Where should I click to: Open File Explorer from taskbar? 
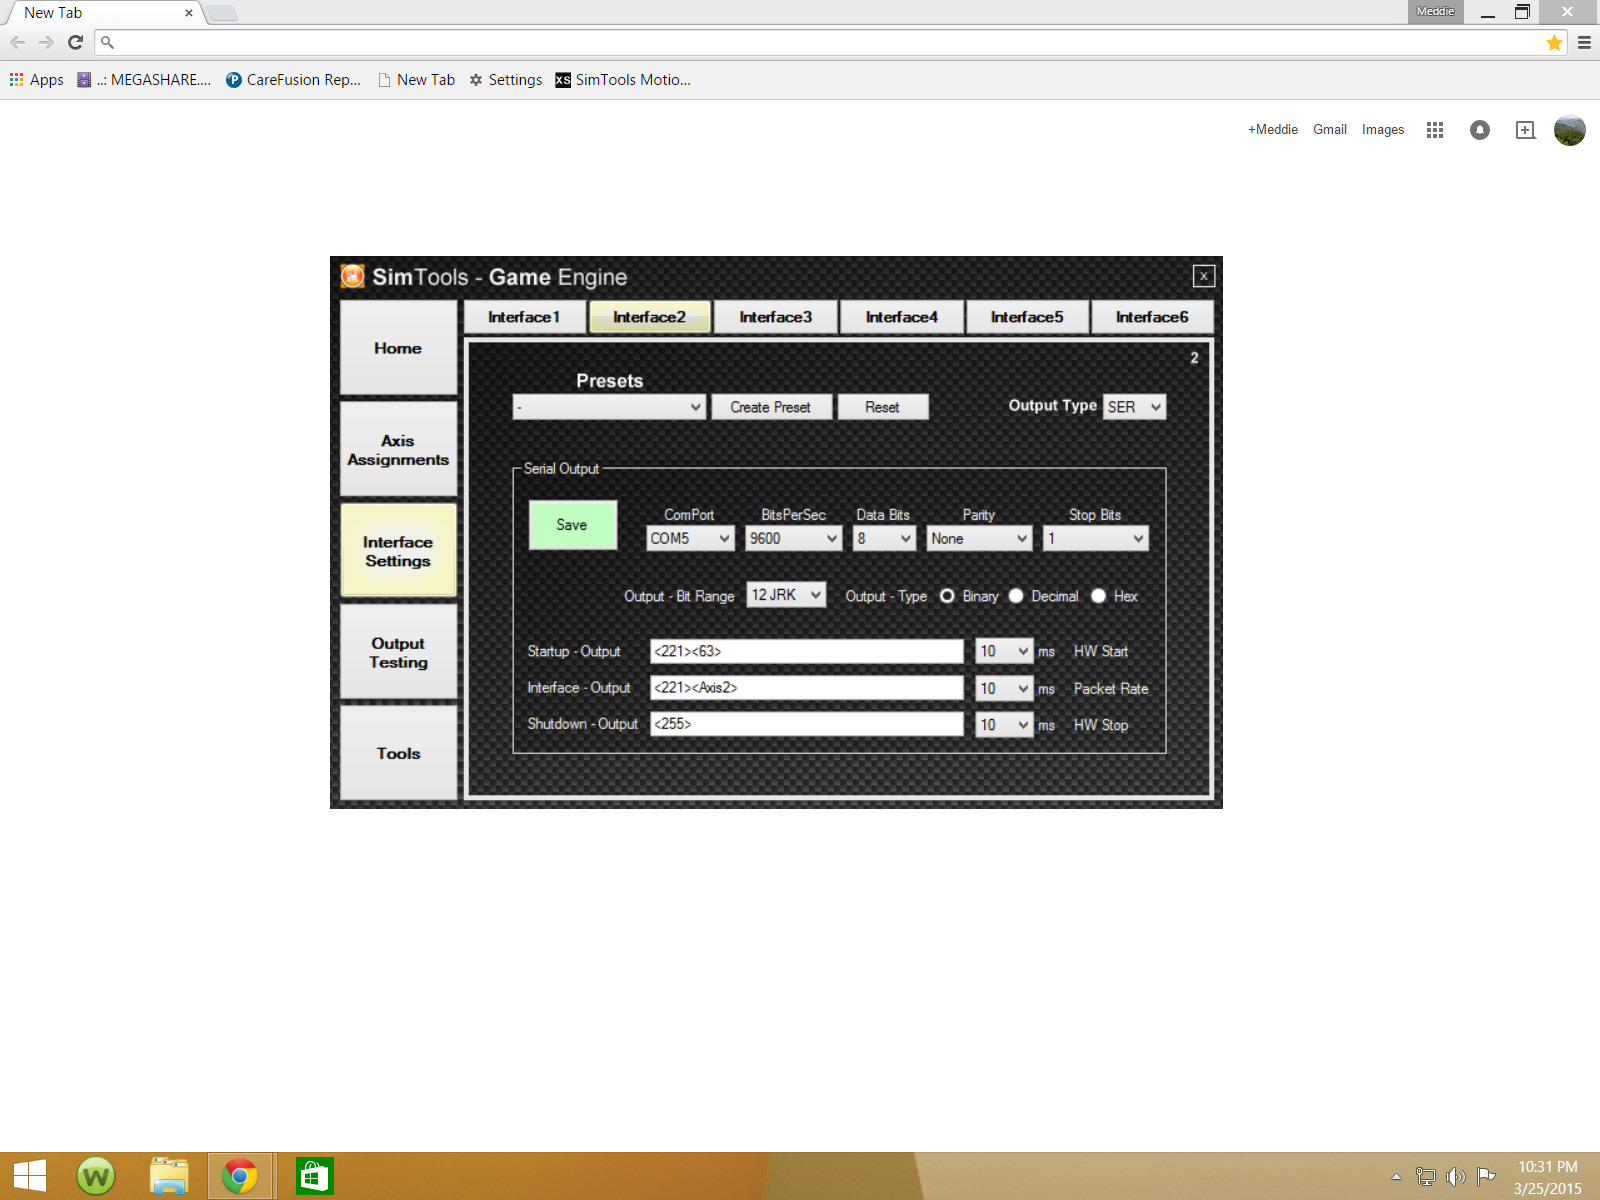click(169, 1176)
